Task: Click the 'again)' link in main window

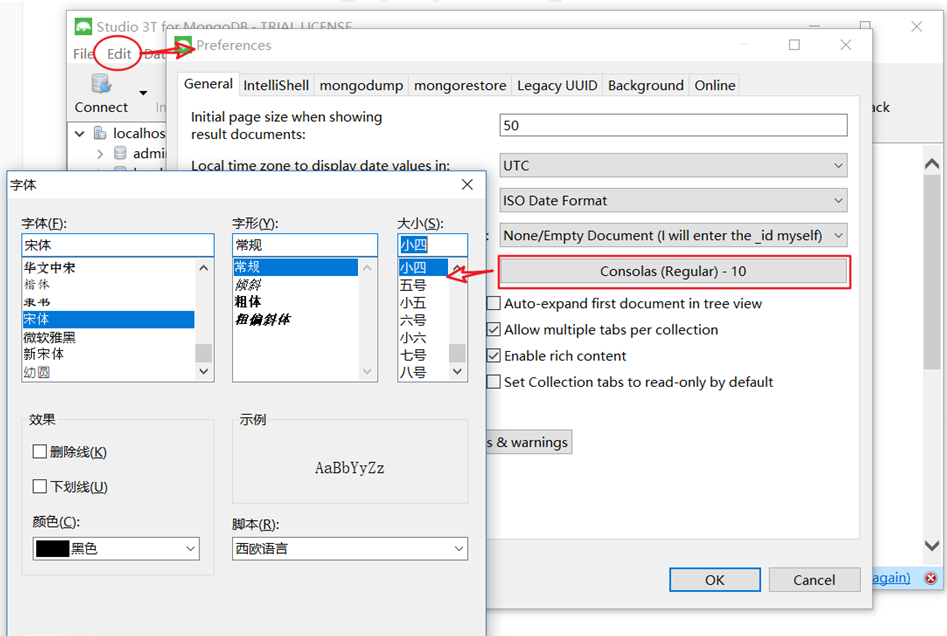Action: click(891, 578)
